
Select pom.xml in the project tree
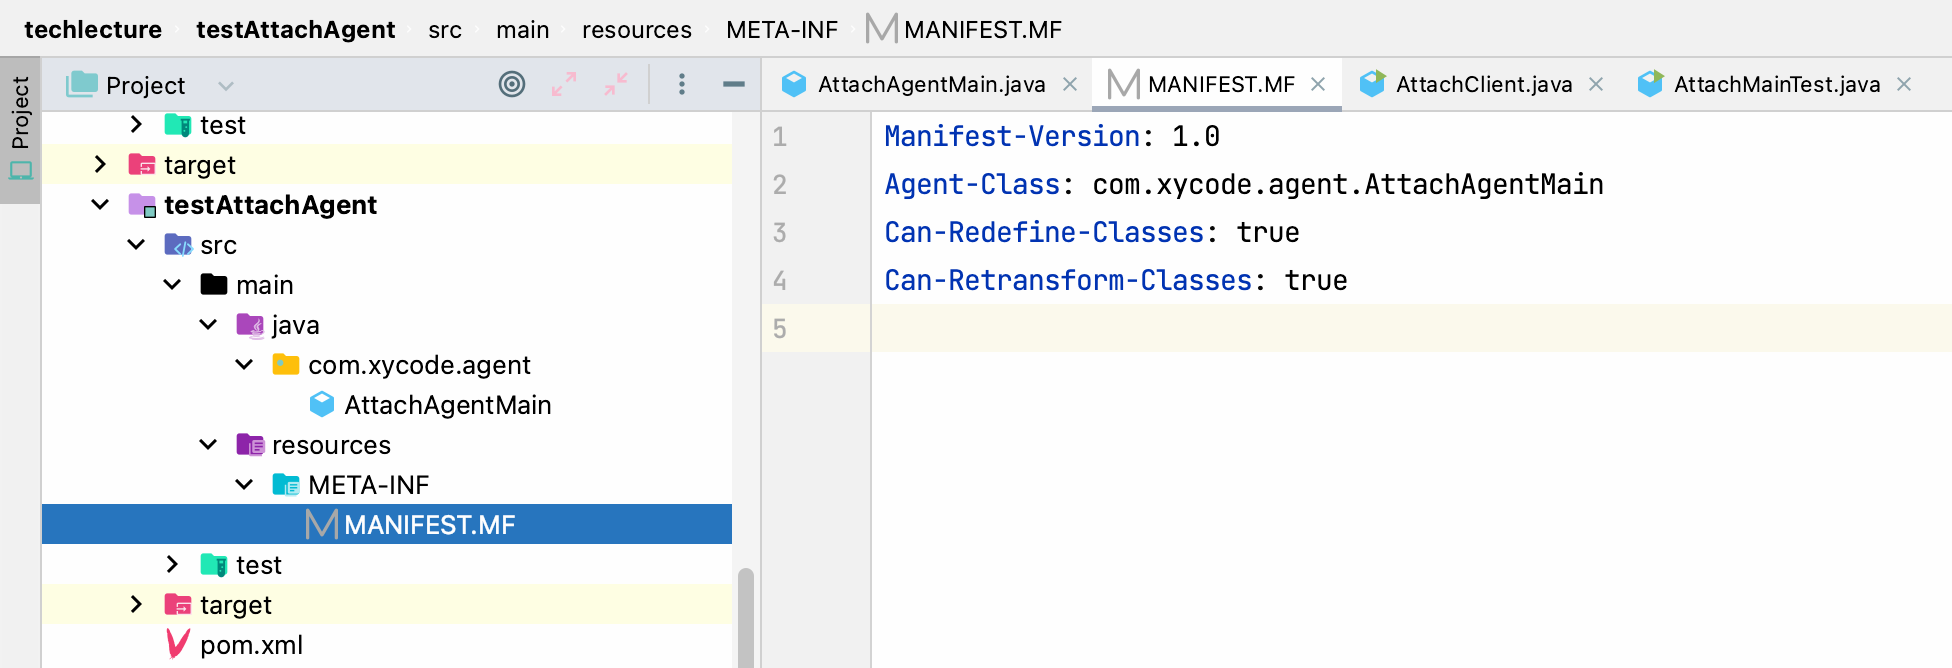pyautogui.click(x=251, y=645)
